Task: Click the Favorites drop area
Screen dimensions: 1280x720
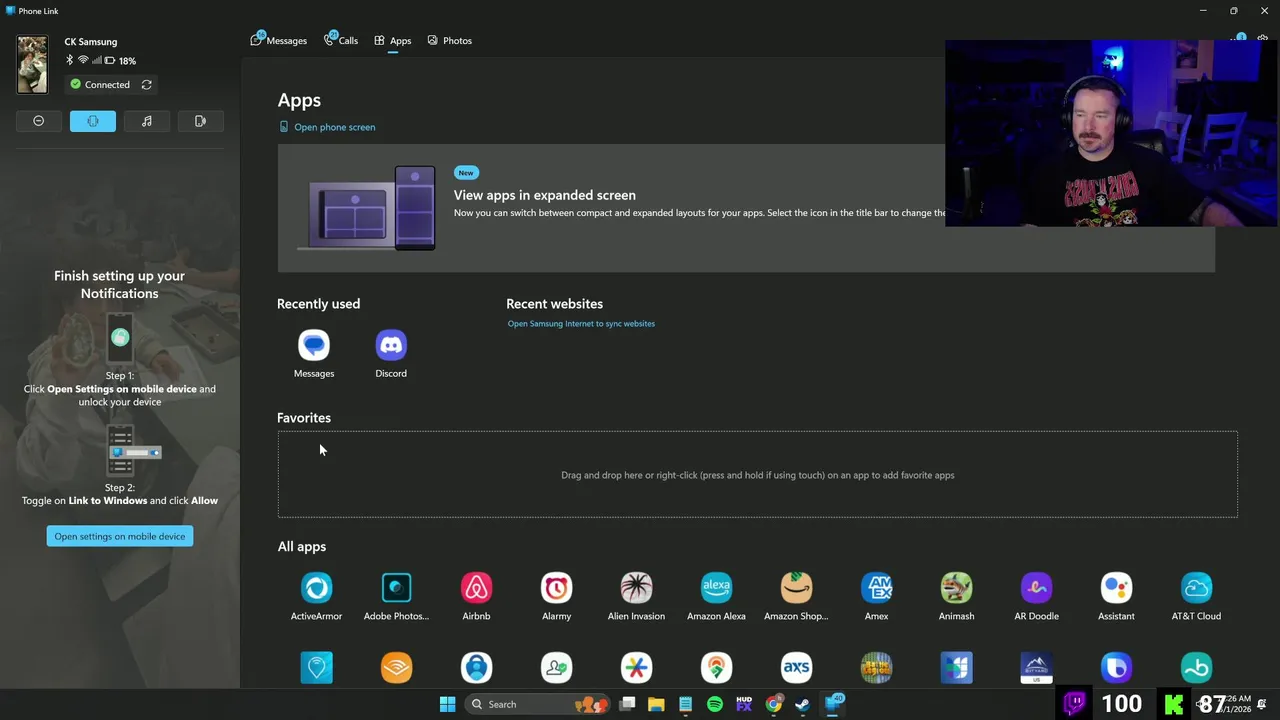Action: (757, 475)
